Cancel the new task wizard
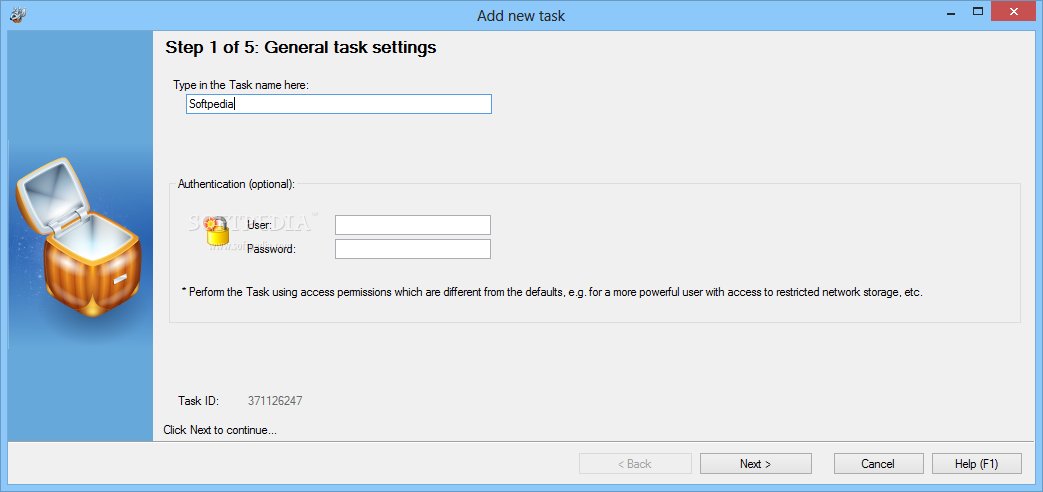 click(x=878, y=463)
